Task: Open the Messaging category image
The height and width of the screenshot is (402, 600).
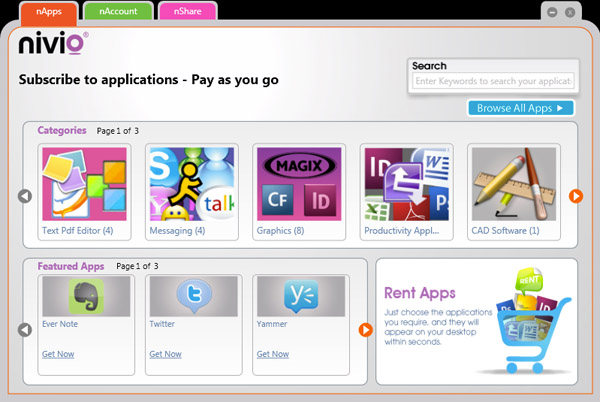Action: pos(192,184)
